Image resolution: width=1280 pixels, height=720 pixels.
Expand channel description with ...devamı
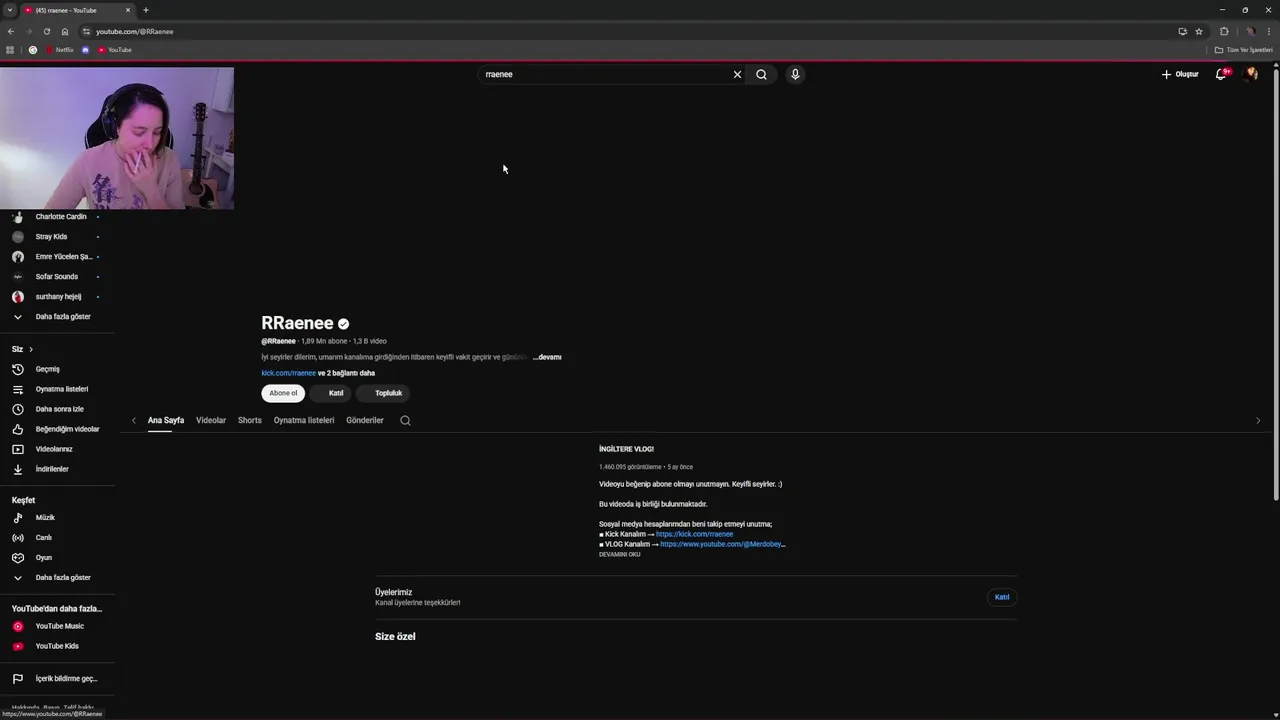click(x=547, y=357)
